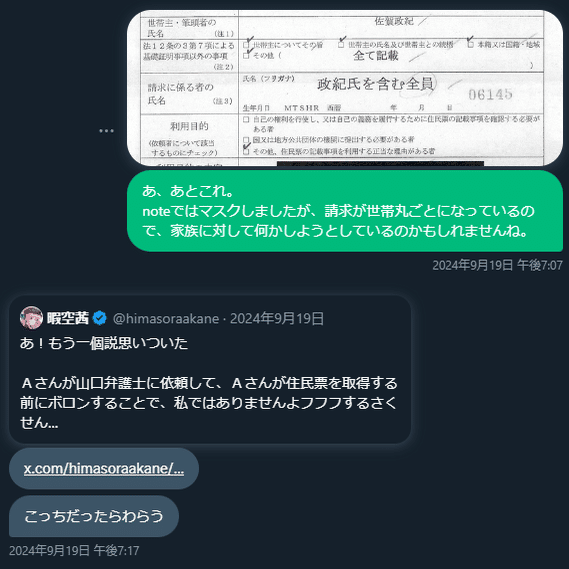
Task: Click the quoted tweet date 2024年9月19日
Action: tap(277, 319)
